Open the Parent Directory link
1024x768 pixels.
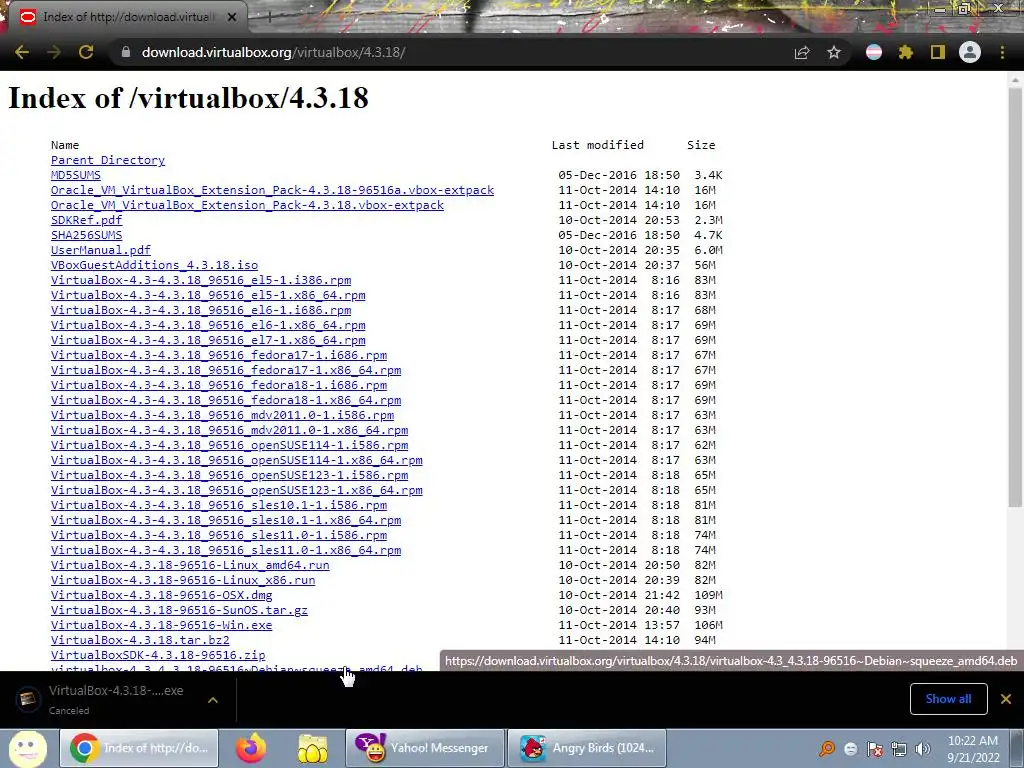tap(108, 160)
